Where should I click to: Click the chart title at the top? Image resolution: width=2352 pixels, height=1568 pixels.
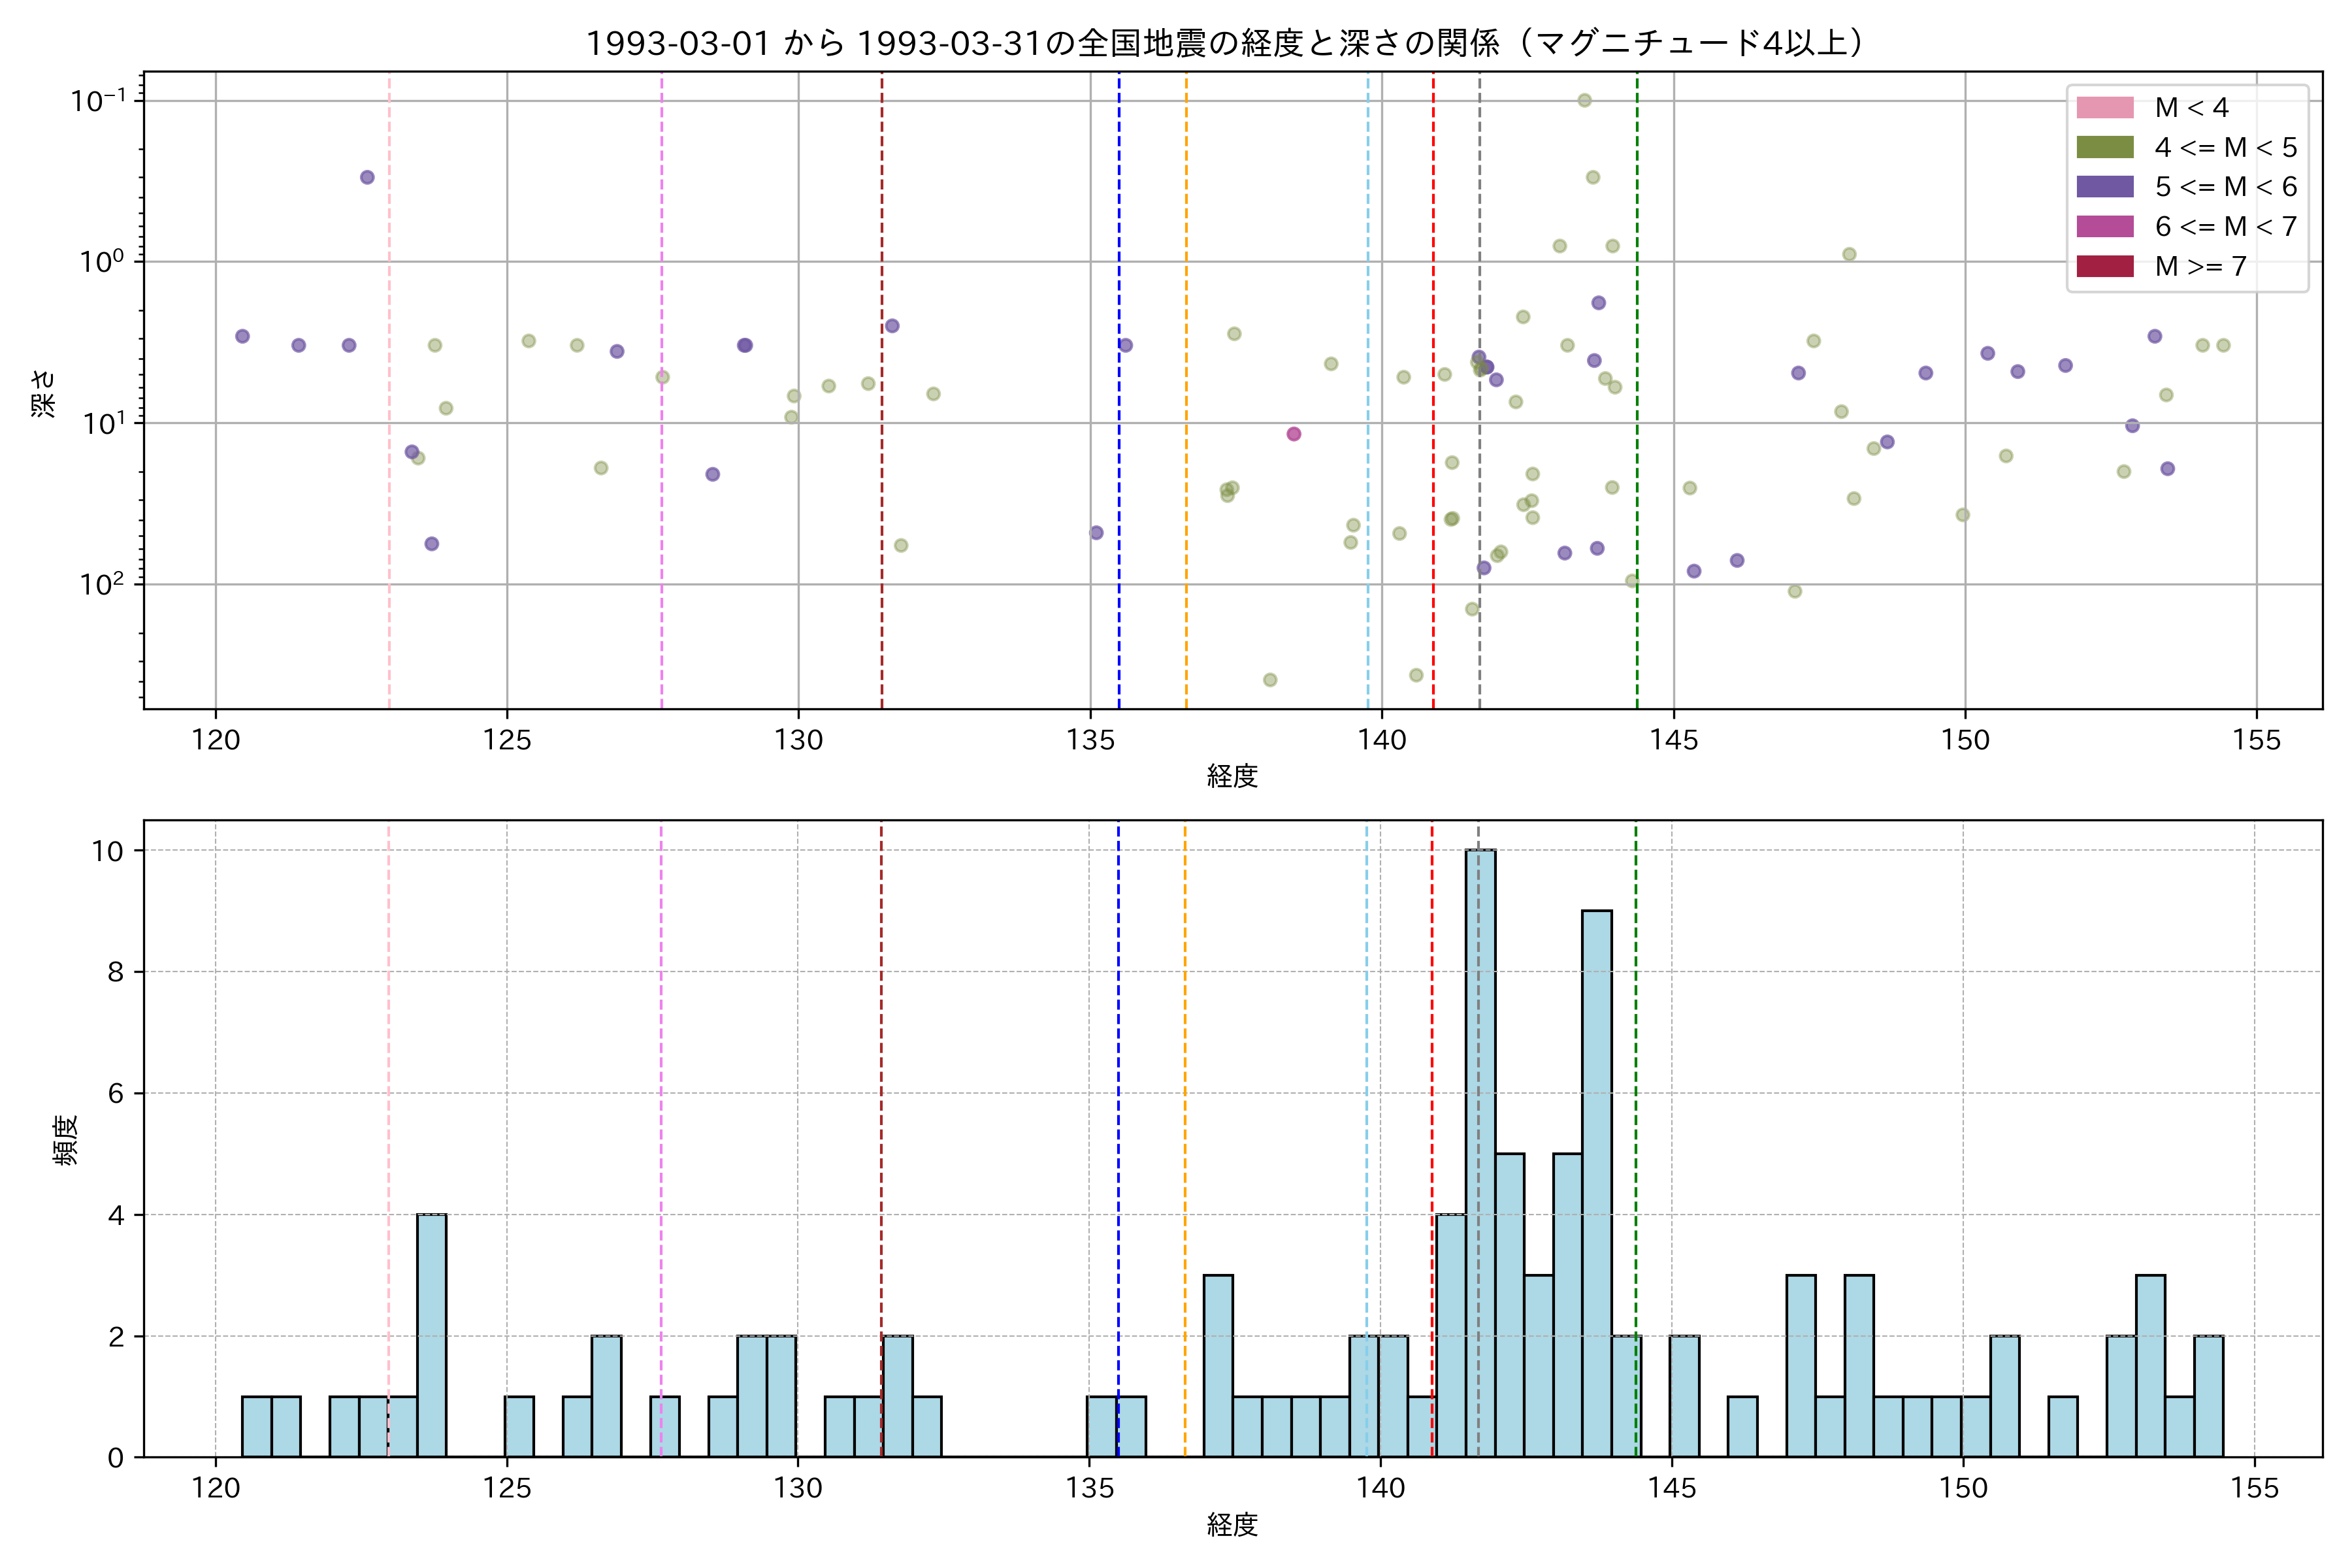(x=1231, y=43)
